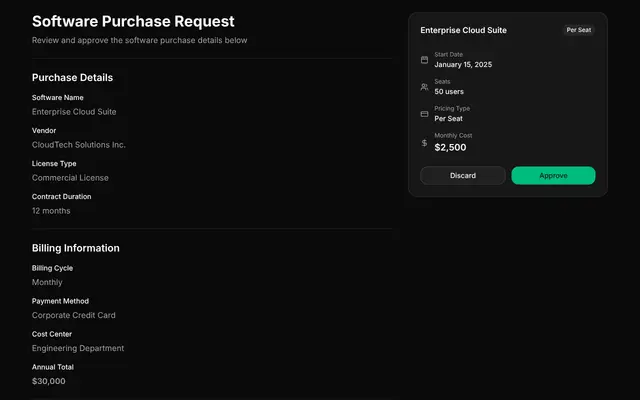The width and height of the screenshot is (640, 400).
Task: Click the dollar icon beside Monthly Cost
Action: click(x=424, y=143)
